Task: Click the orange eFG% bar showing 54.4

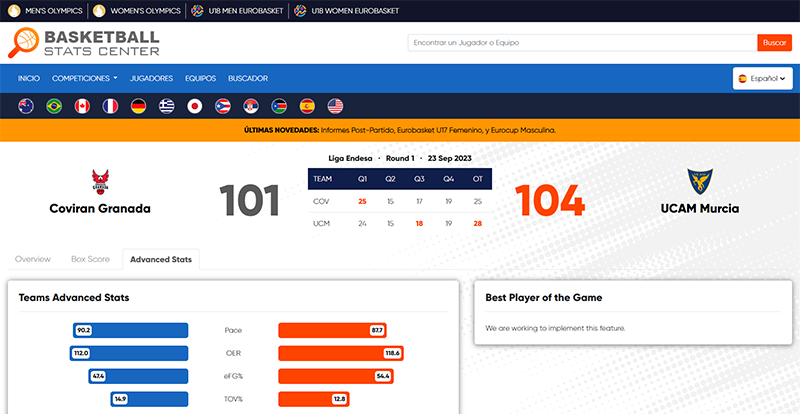Action: tap(336, 376)
